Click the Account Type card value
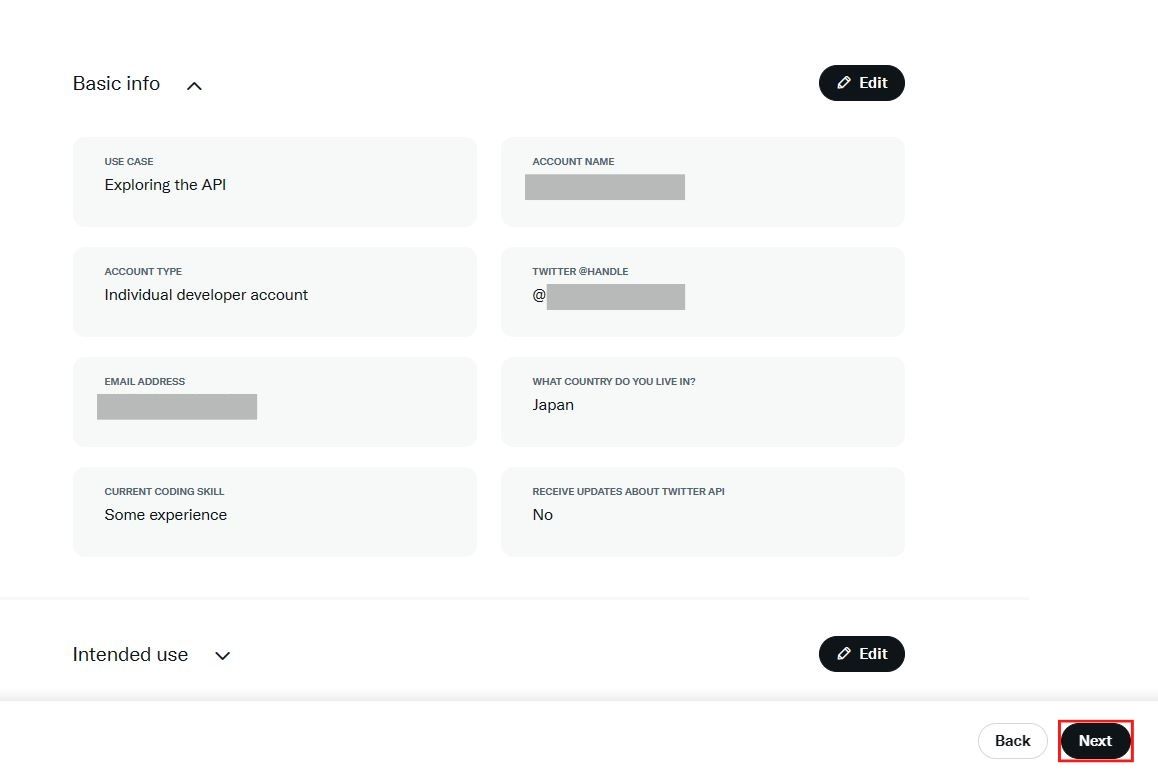The width and height of the screenshot is (1158, 777). [x=206, y=295]
